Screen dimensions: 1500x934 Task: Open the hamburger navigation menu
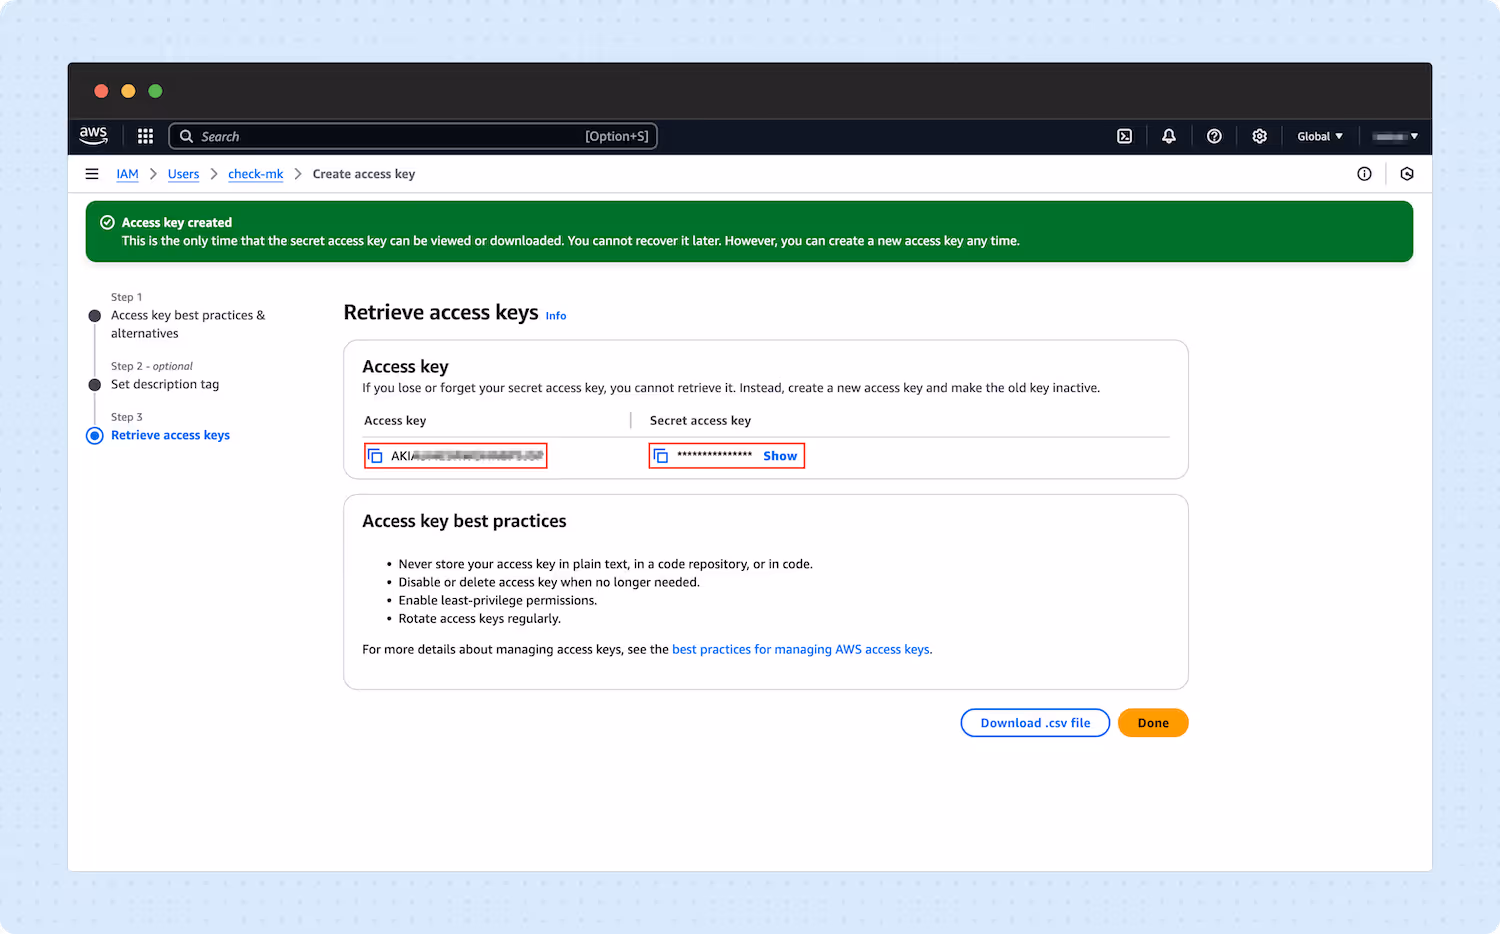[91, 173]
